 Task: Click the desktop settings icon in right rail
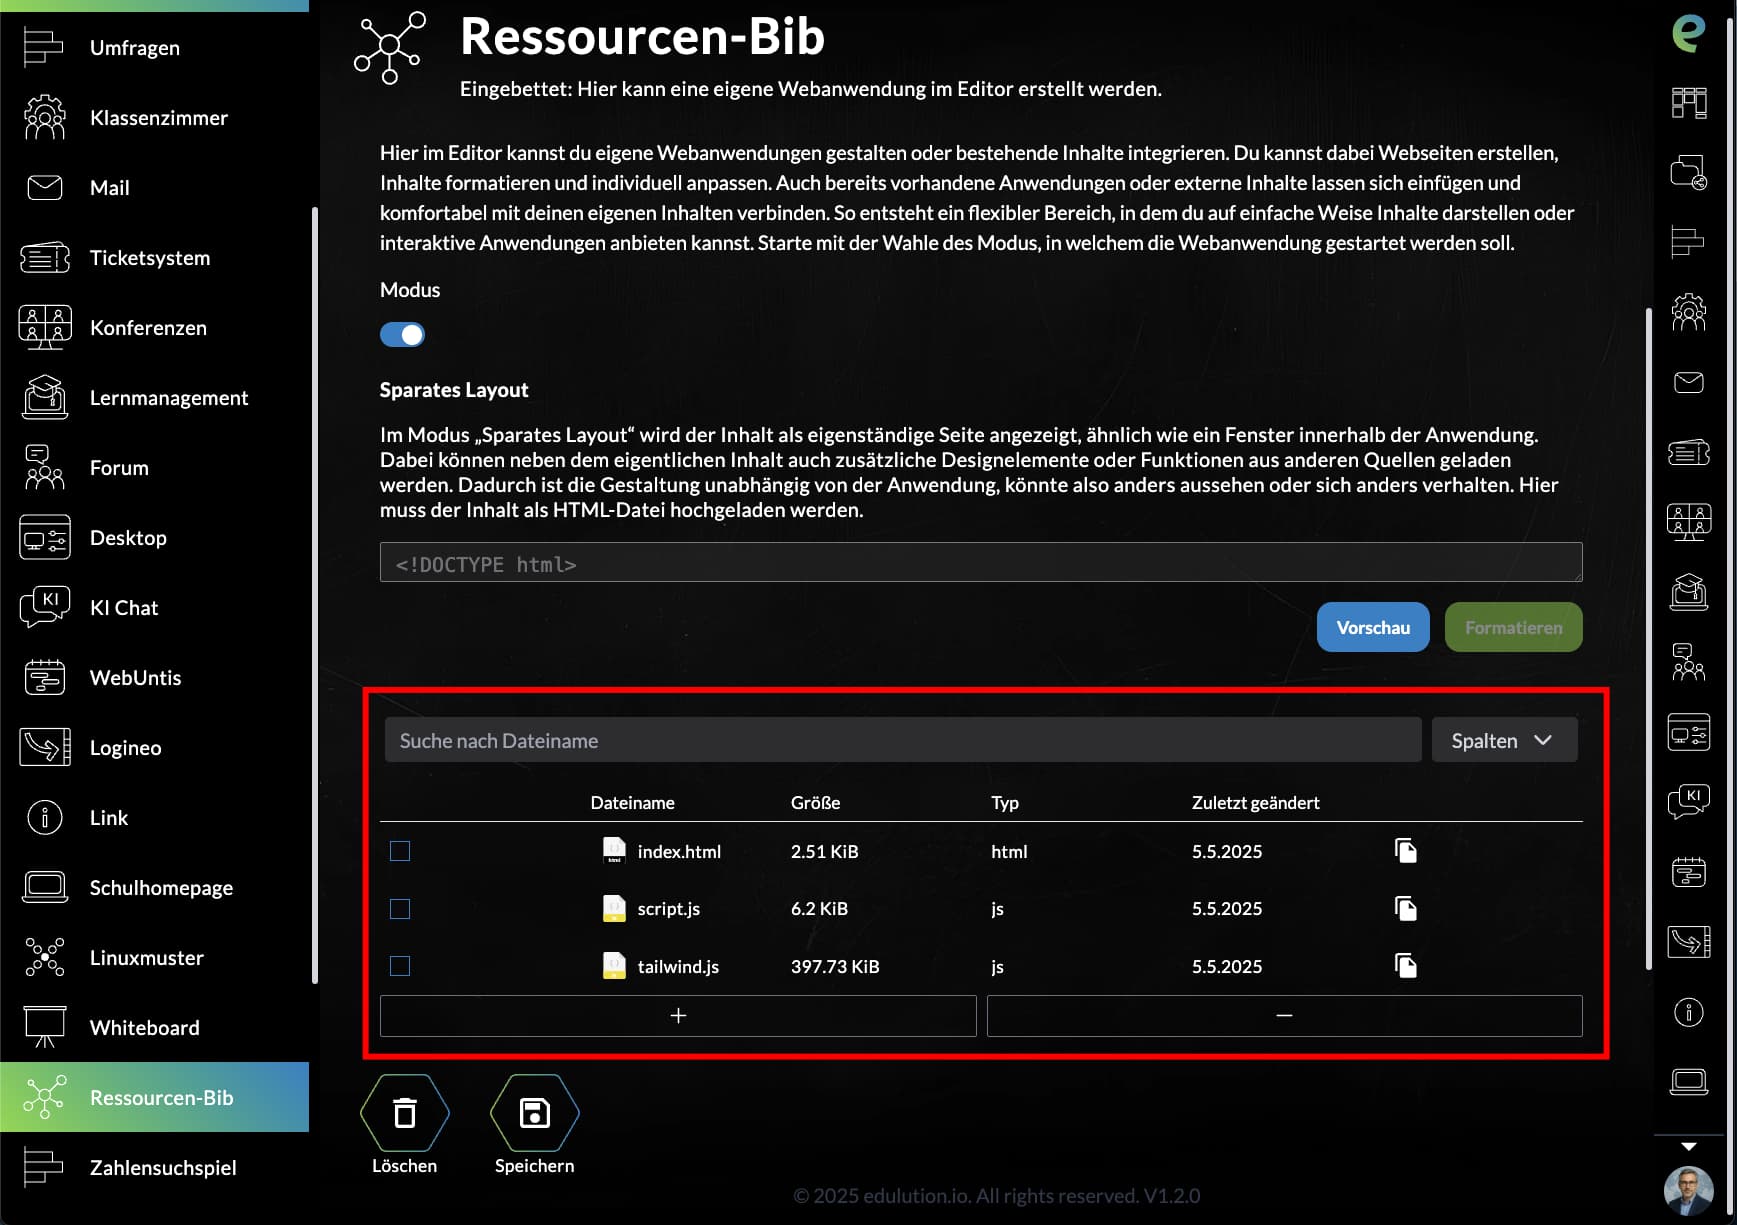1688,732
